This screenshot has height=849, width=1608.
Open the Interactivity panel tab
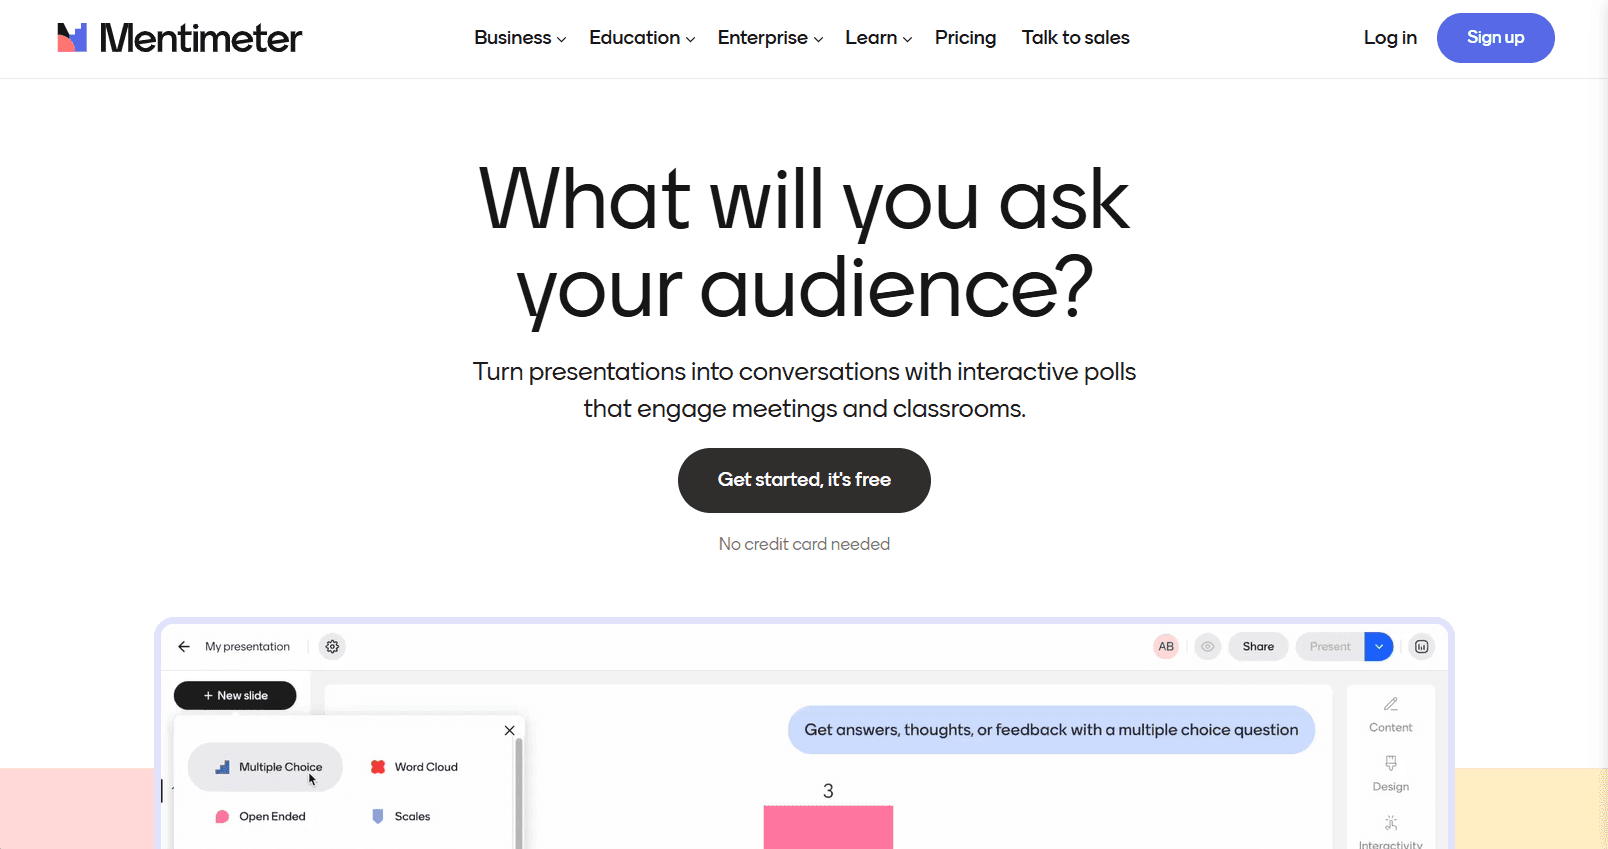(x=1390, y=832)
